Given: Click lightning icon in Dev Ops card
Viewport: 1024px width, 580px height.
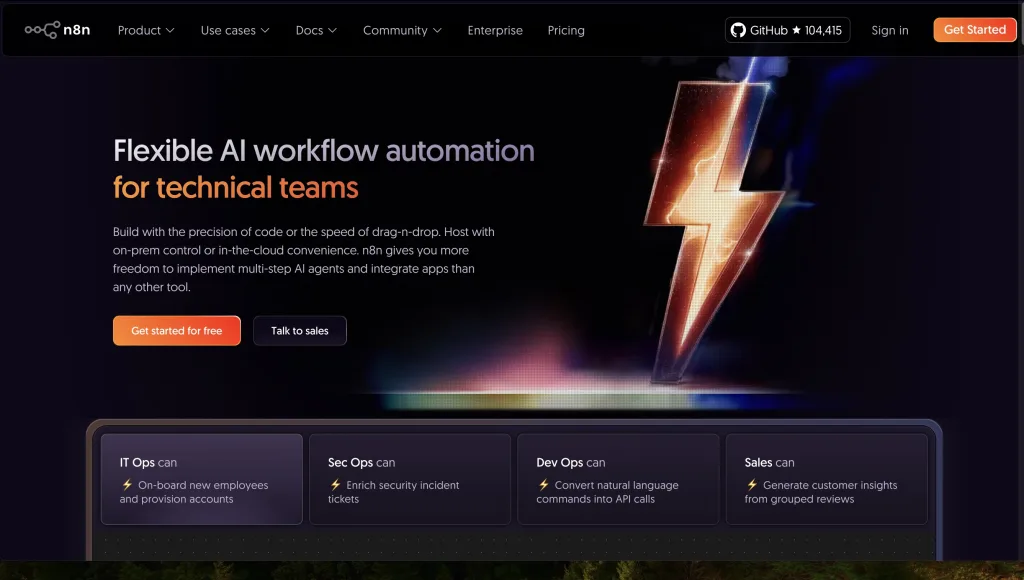Looking at the screenshot, I should click(x=544, y=485).
